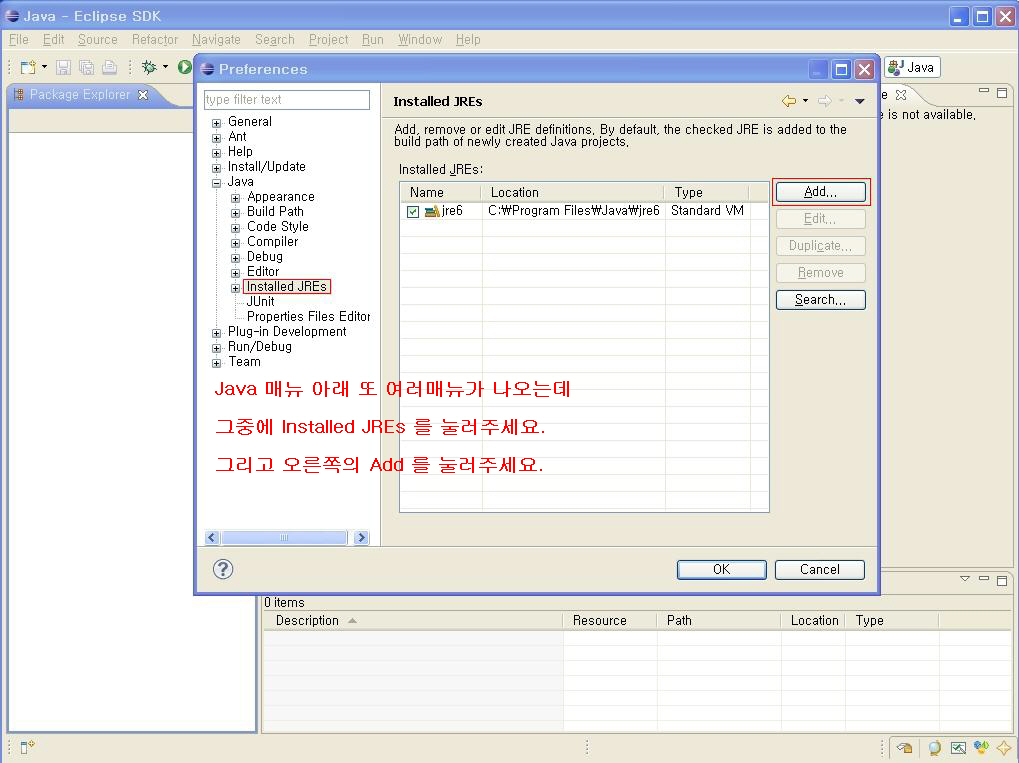Open the Project menu

328,40
